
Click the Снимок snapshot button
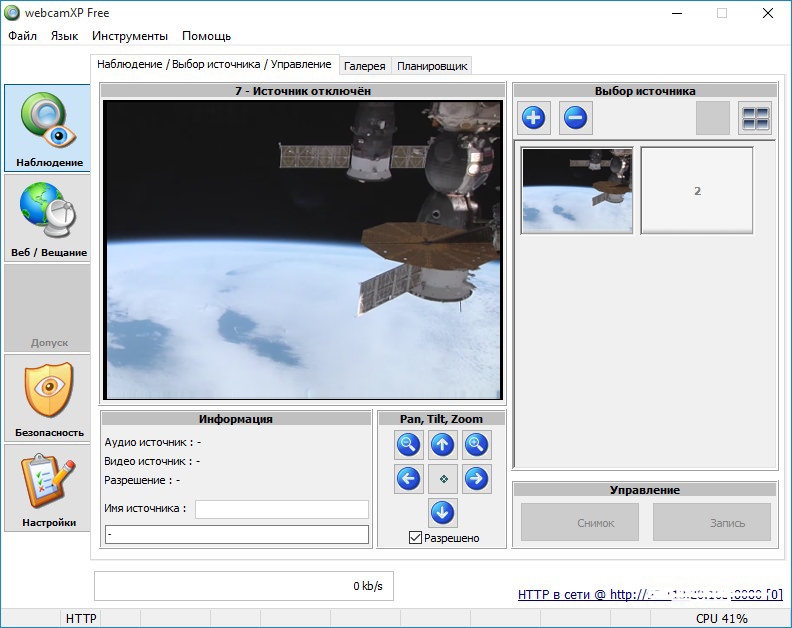tap(580, 522)
